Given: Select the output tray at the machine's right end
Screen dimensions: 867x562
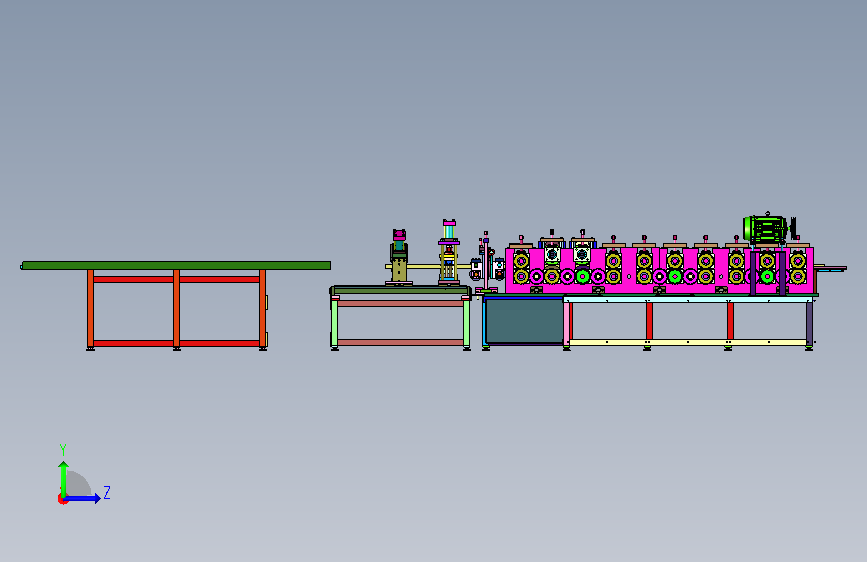Looking at the screenshot, I should pyautogui.click(x=830, y=268).
